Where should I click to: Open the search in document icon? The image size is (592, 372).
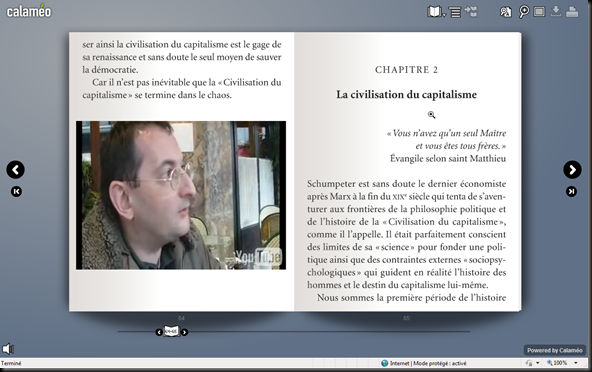click(x=505, y=12)
